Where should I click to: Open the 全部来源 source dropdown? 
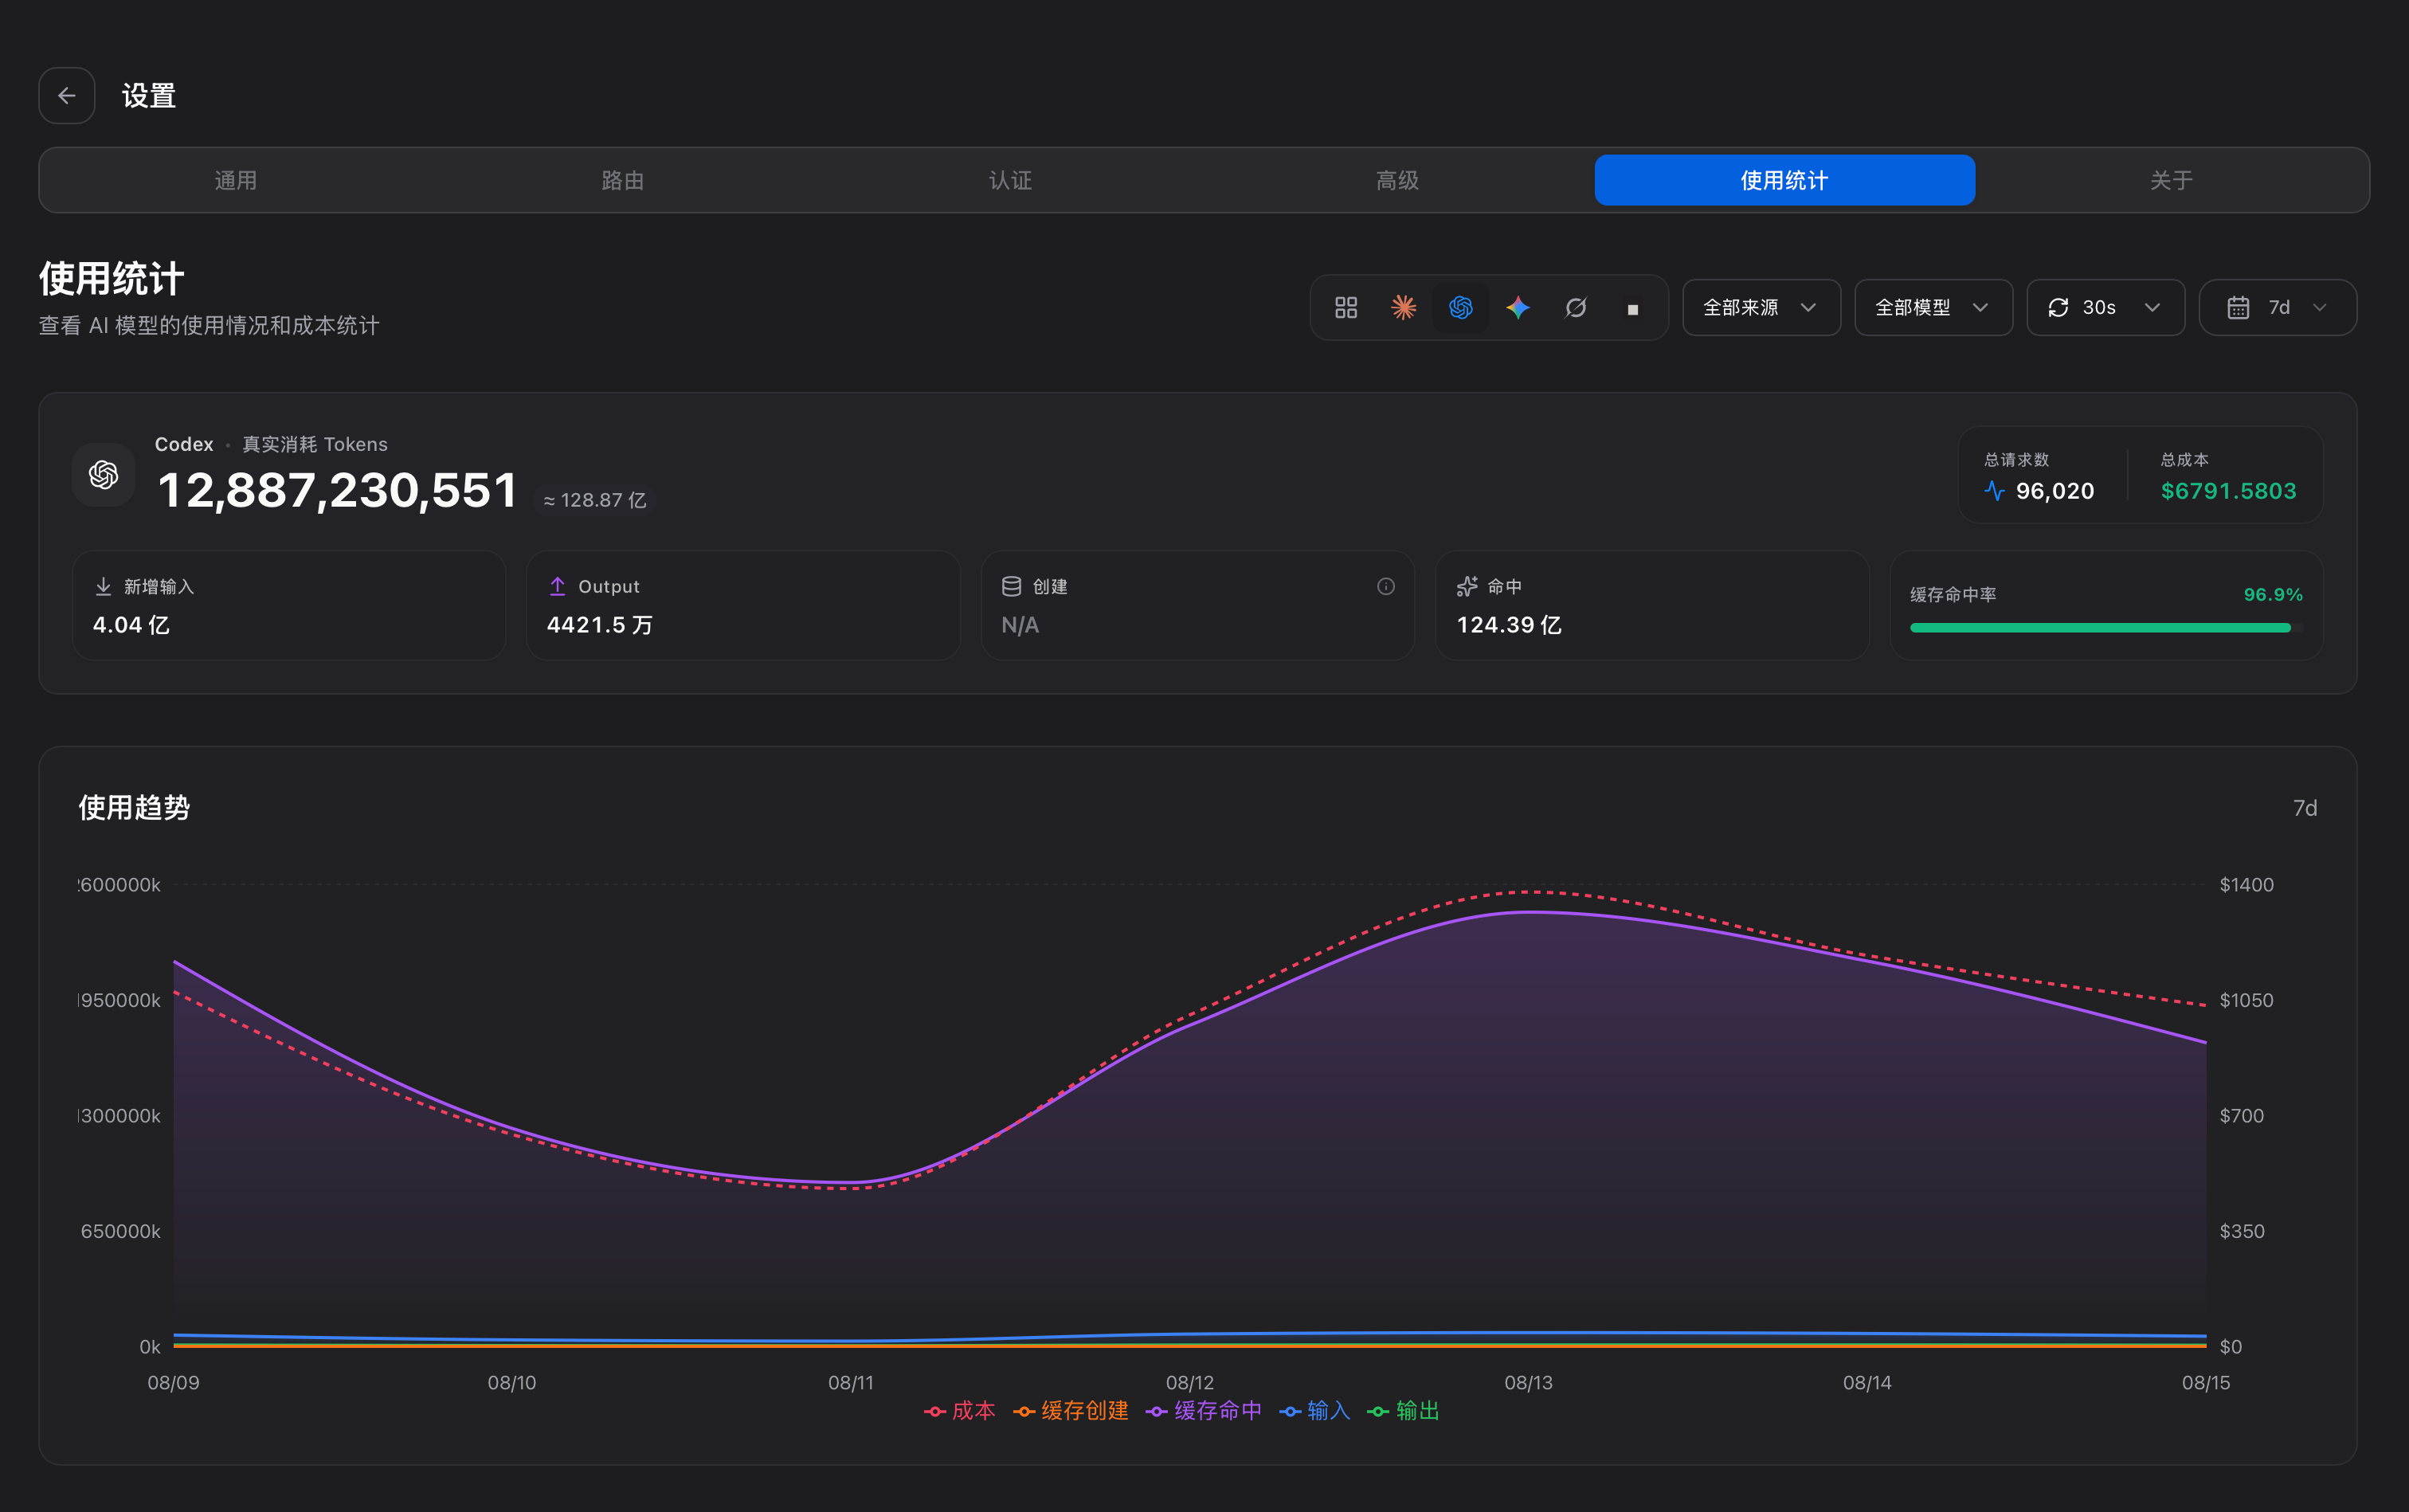click(1761, 307)
